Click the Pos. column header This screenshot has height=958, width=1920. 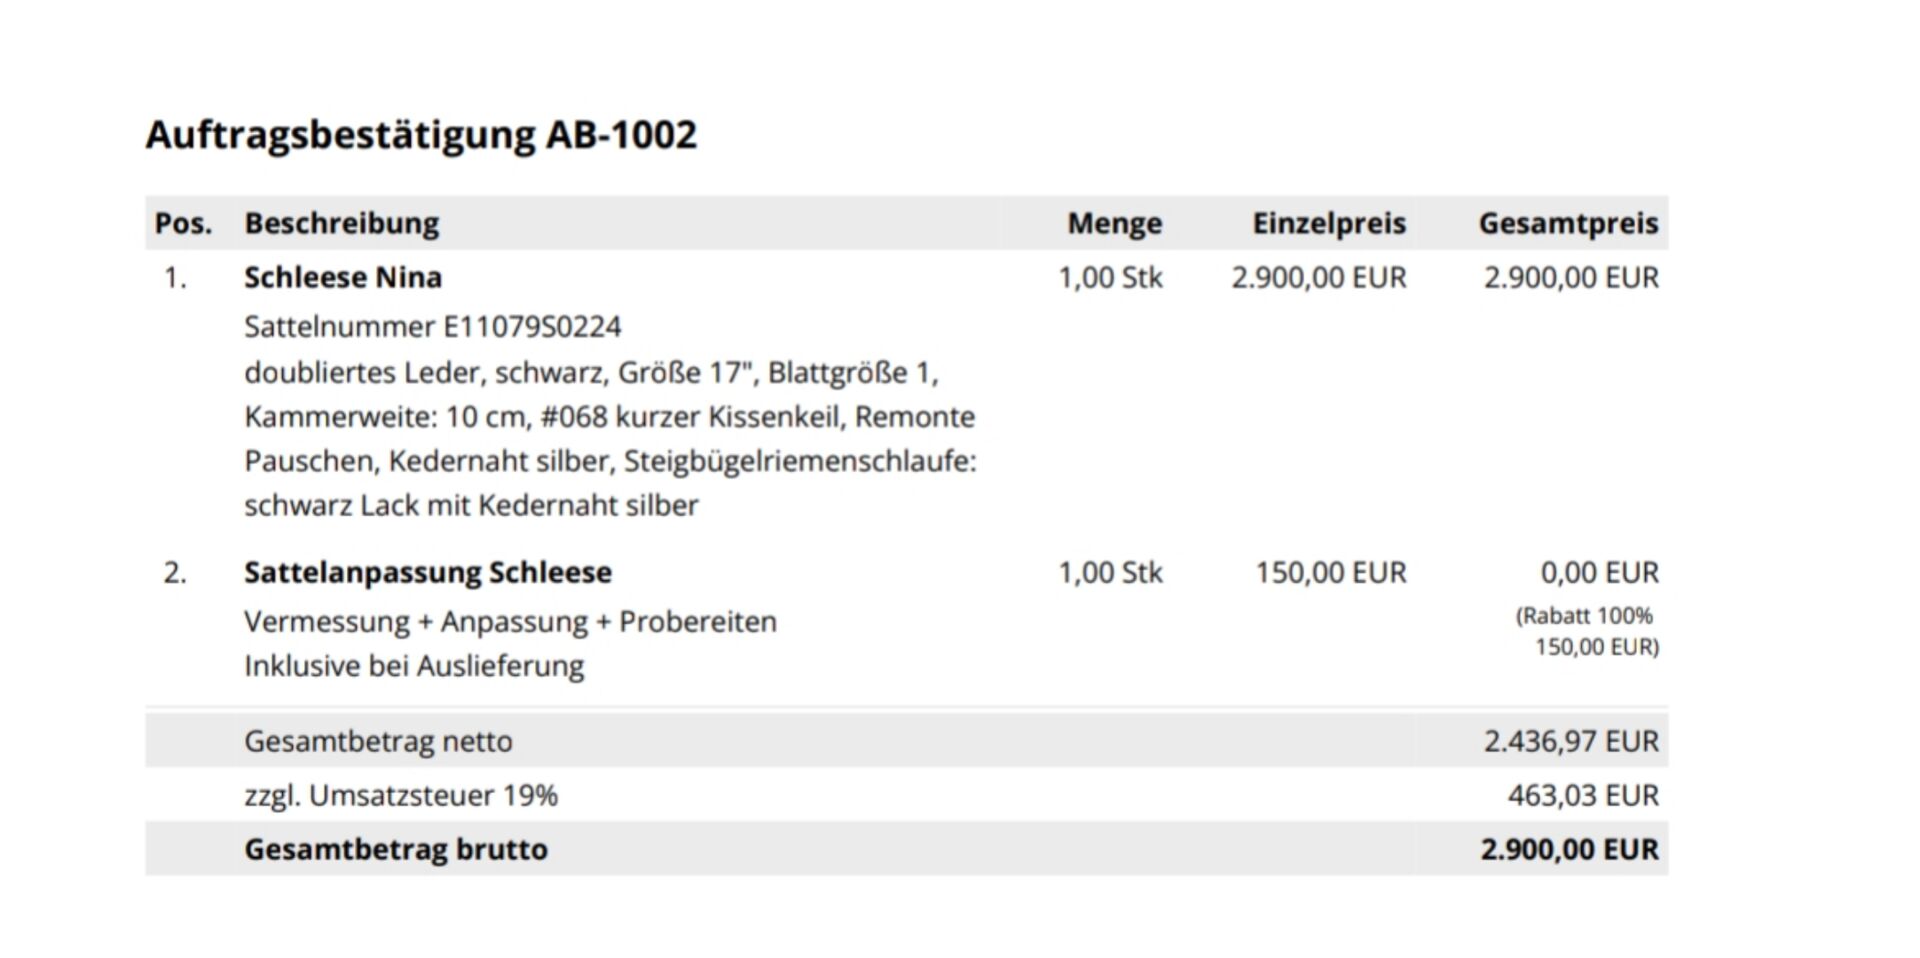click(183, 223)
